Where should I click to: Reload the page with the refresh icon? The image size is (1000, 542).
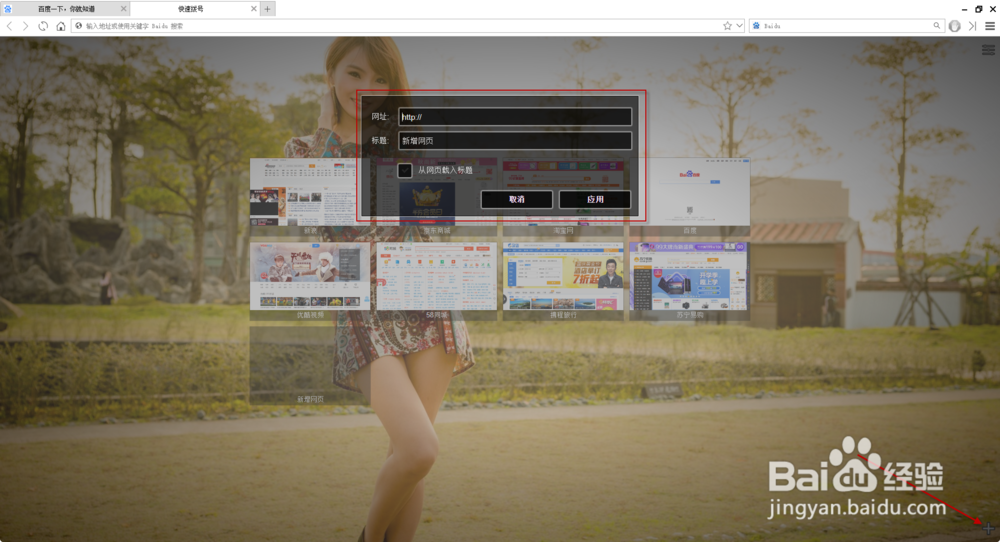(x=43, y=26)
